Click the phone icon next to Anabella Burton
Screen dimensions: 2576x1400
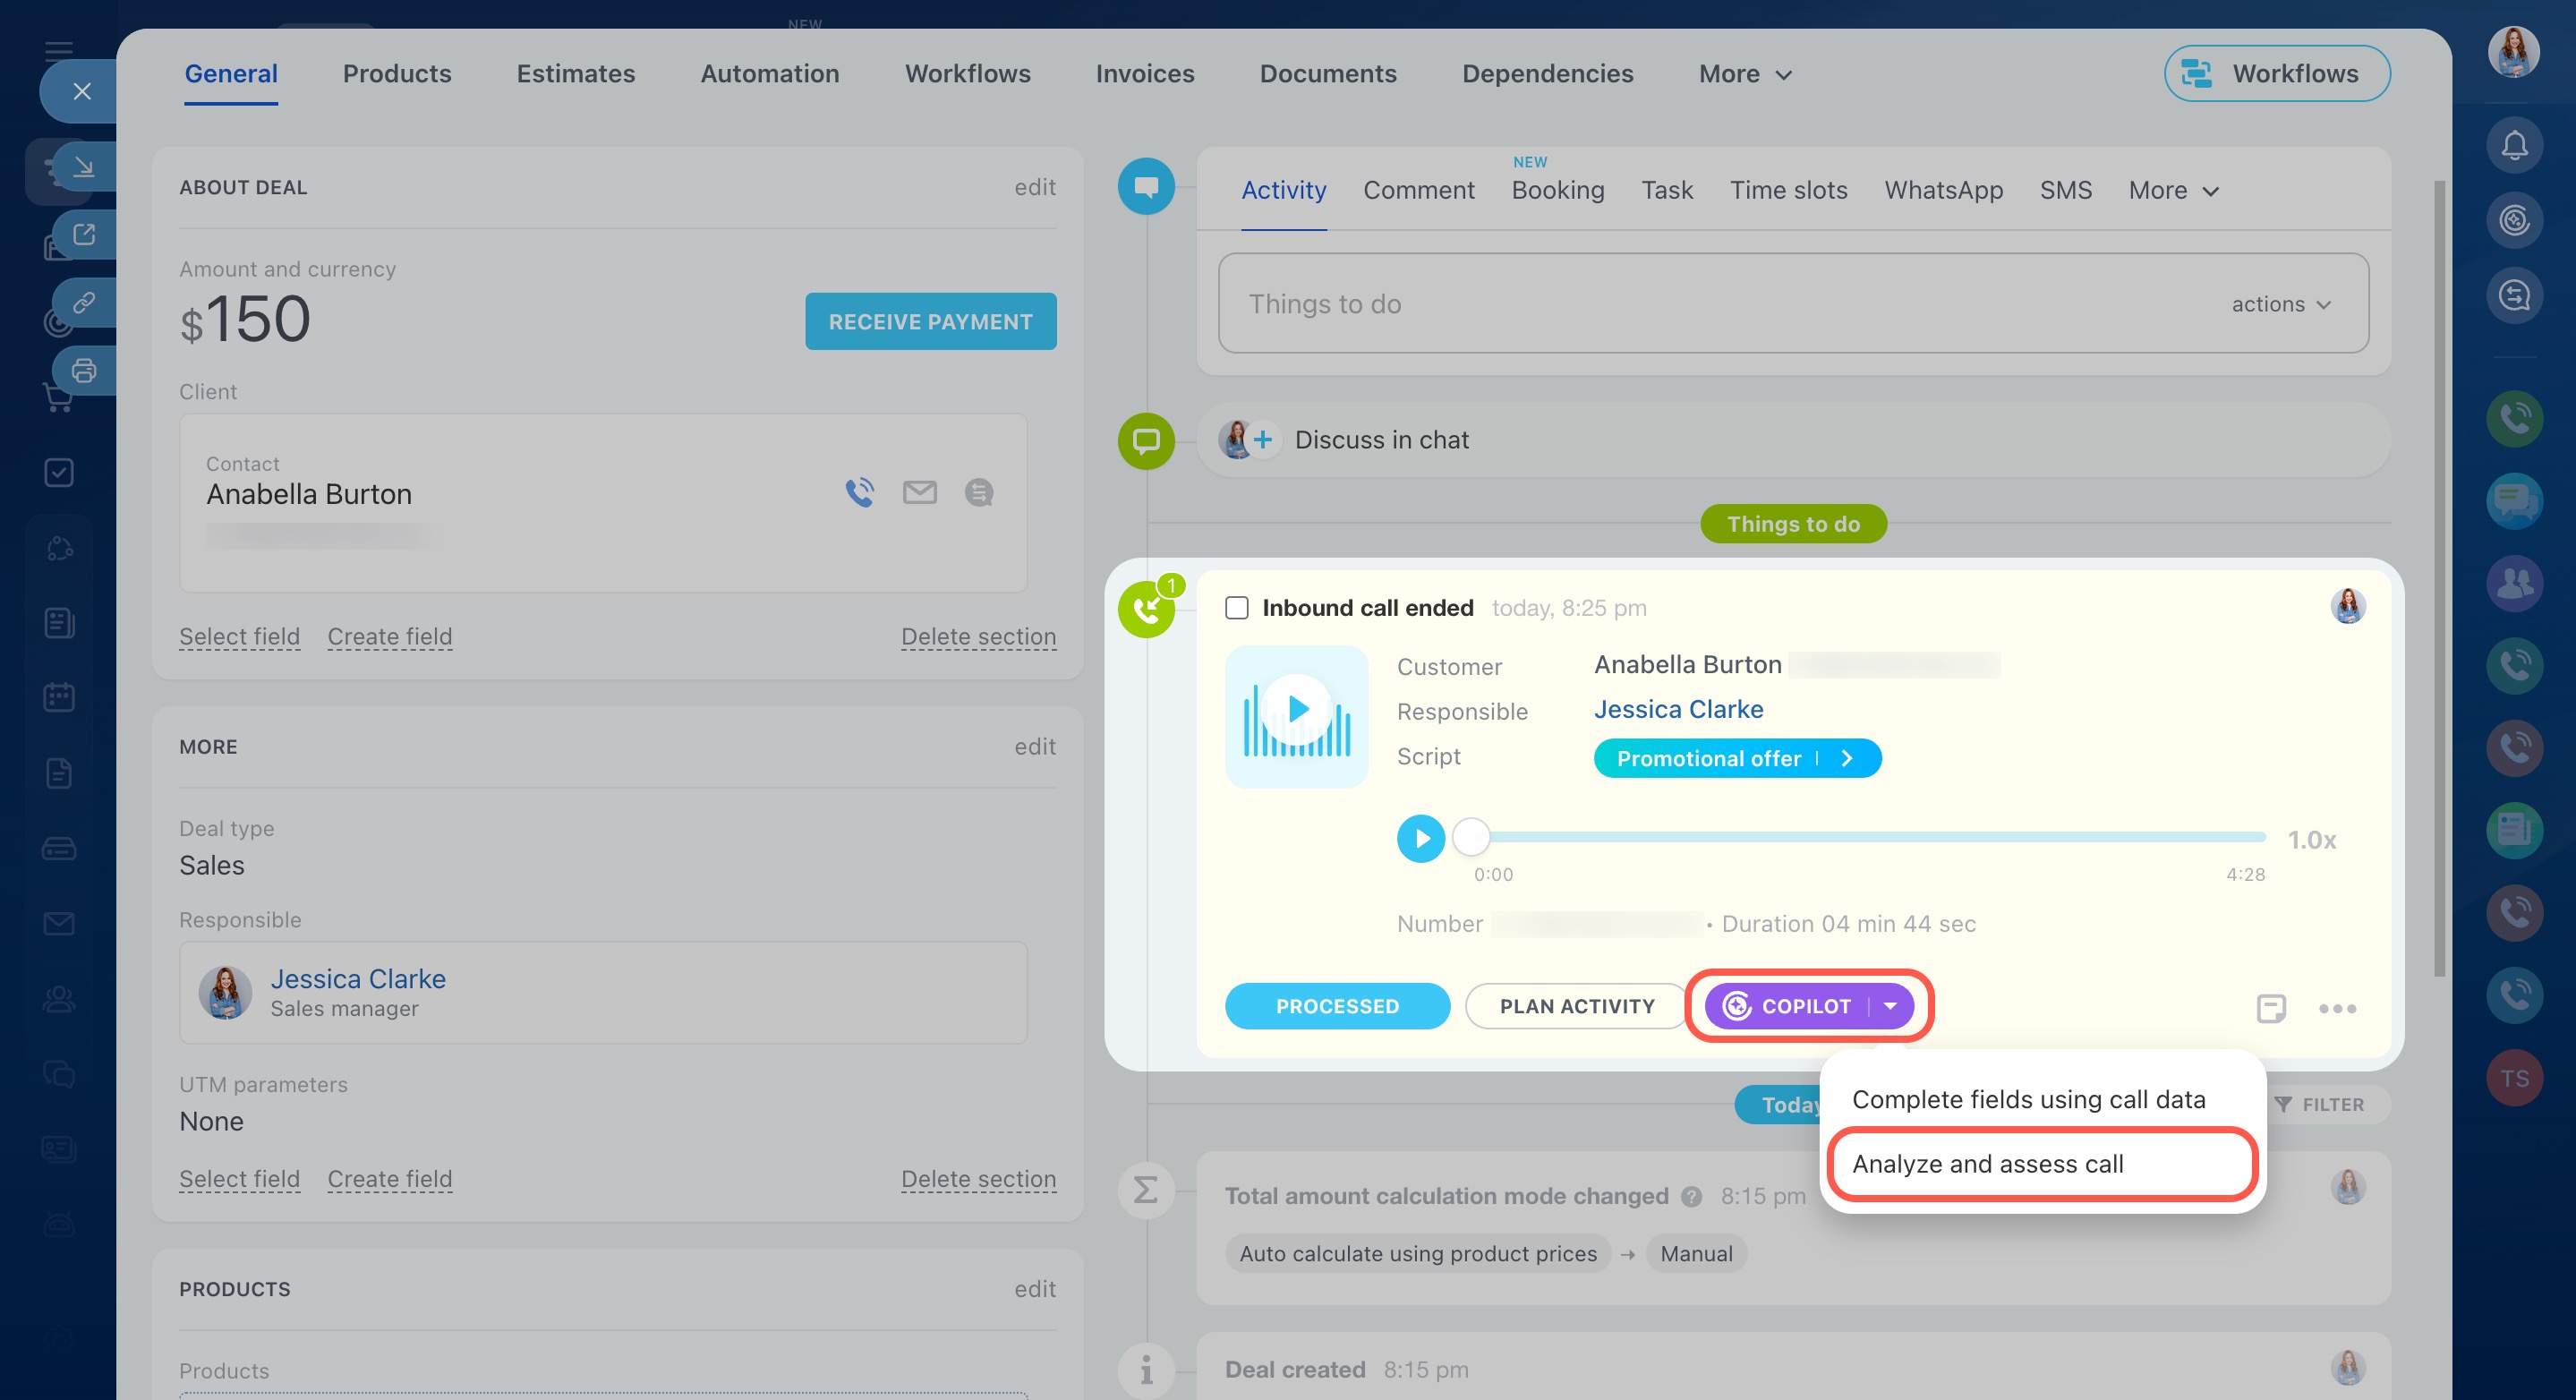pyautogui.click(x=859, y=492)
